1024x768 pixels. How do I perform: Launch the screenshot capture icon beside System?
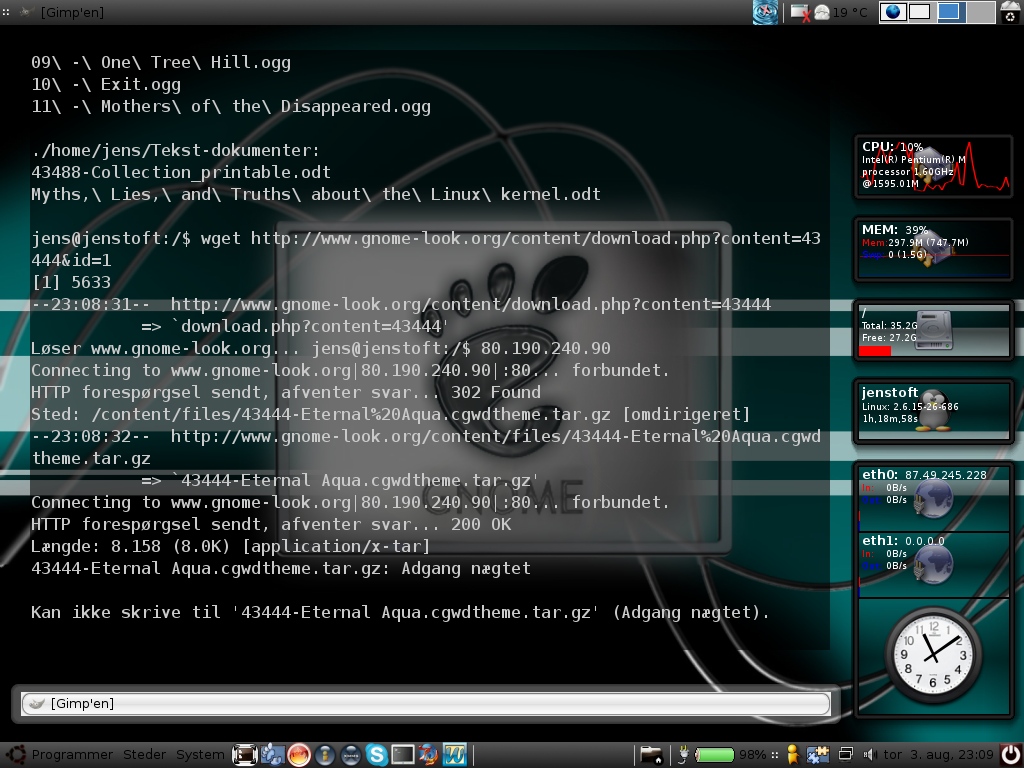(245, 755)
